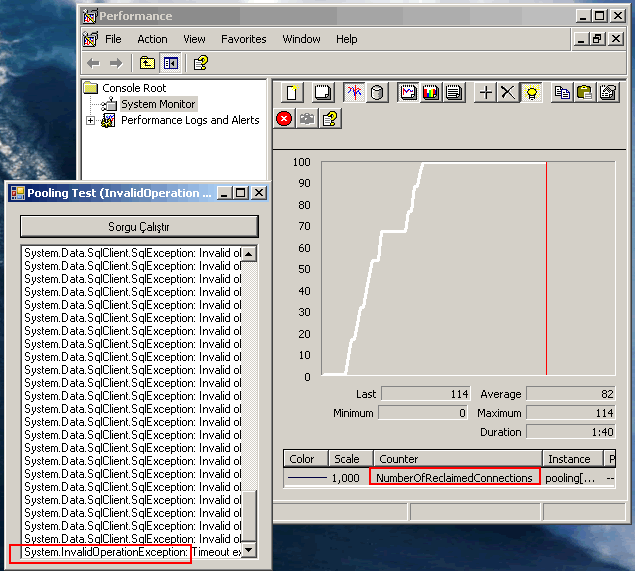The height and width of the screenshot is (571, 635).
Task: Select the View Report icon
Action: pyautogui.click(x=453, y=93)
